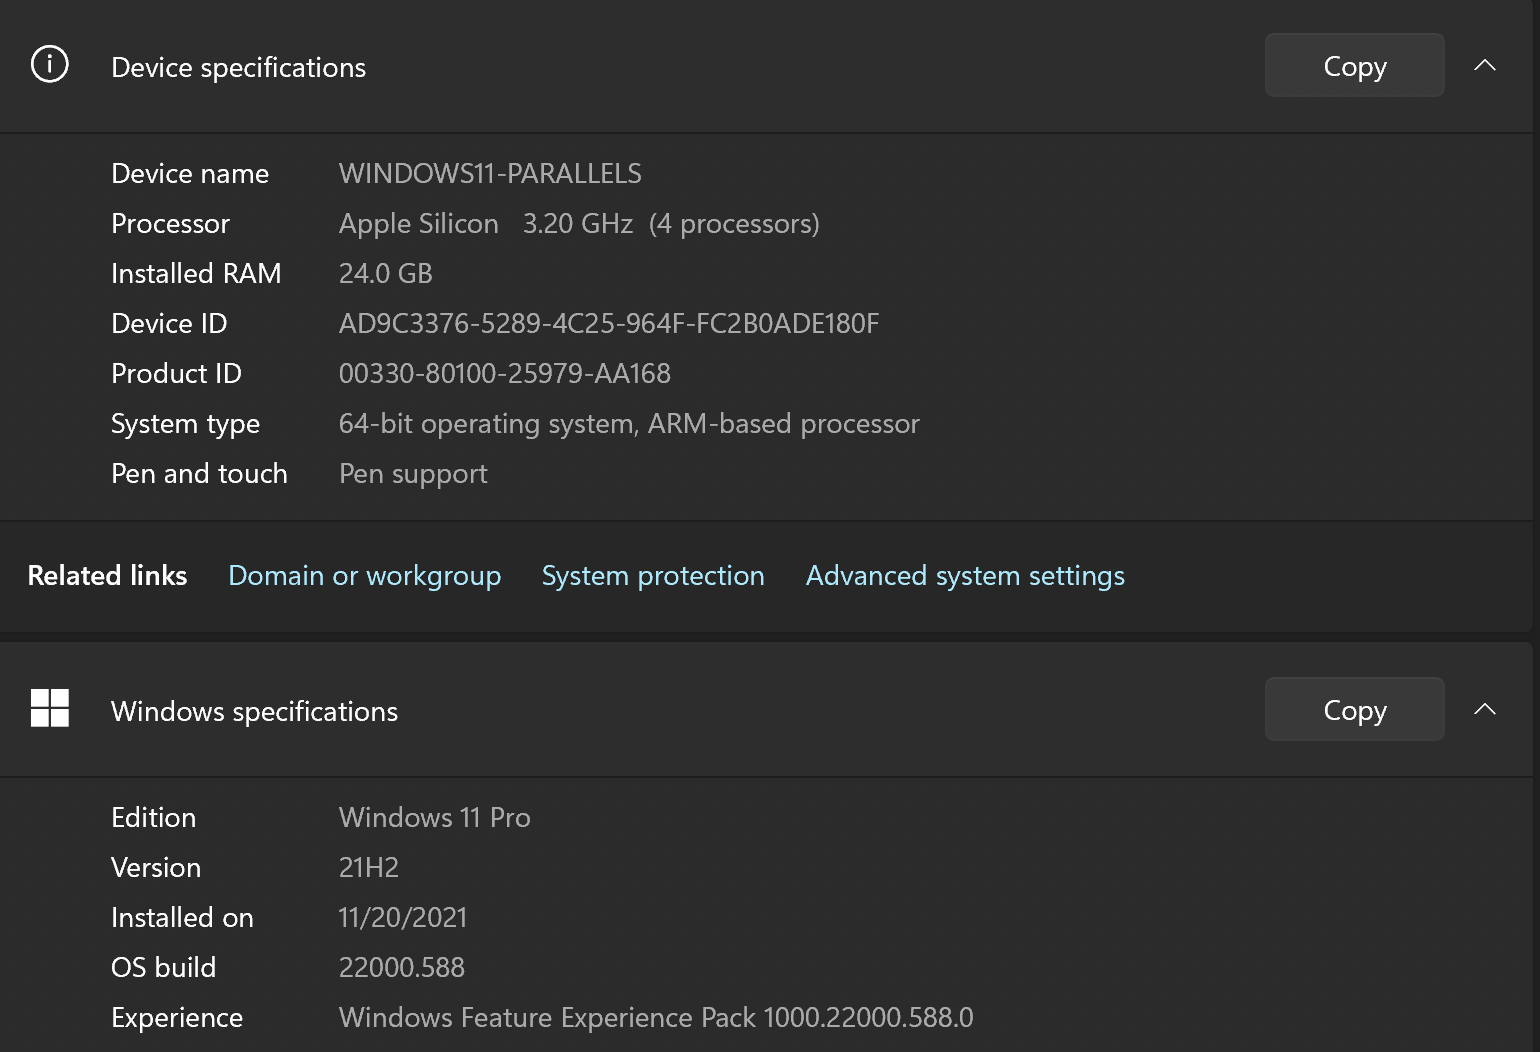Click the Device specifications heading
This screenshot has width=1540, height=1052.
click(x=238, y=68)
